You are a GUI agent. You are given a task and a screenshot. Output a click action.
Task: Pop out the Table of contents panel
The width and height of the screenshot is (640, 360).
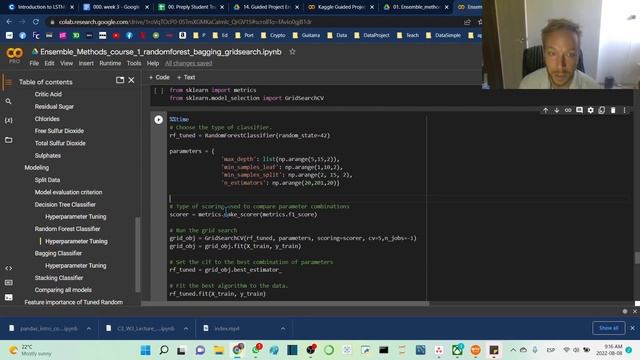[x=120, y=80]
